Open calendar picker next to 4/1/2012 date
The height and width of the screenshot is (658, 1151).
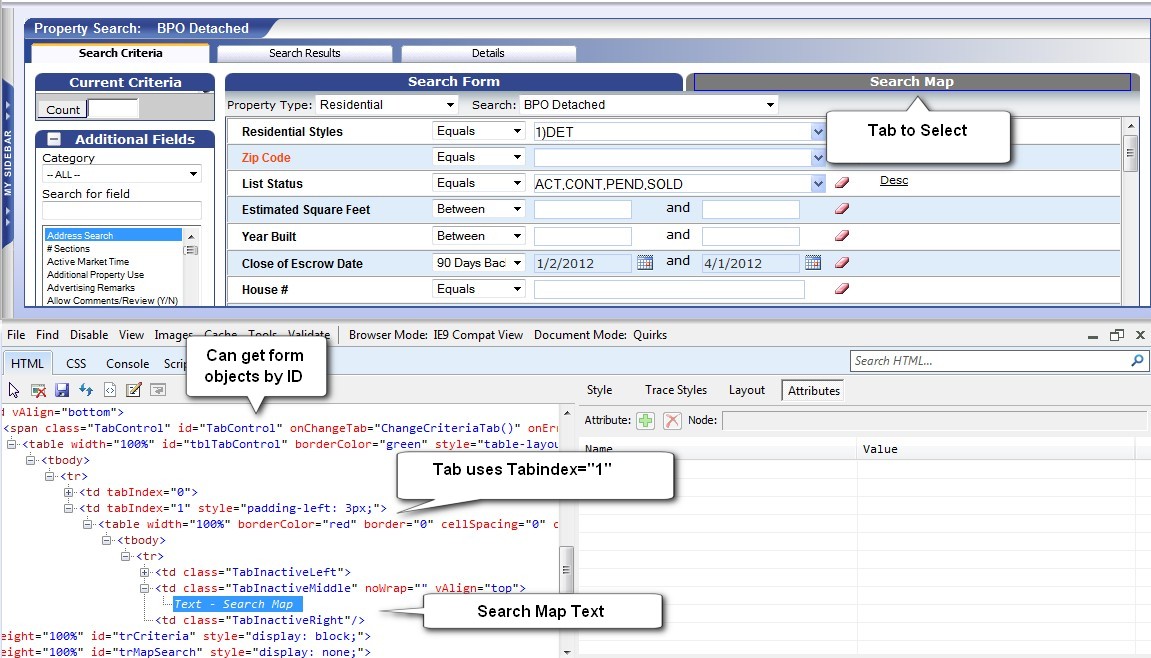(x=813, y=262)
